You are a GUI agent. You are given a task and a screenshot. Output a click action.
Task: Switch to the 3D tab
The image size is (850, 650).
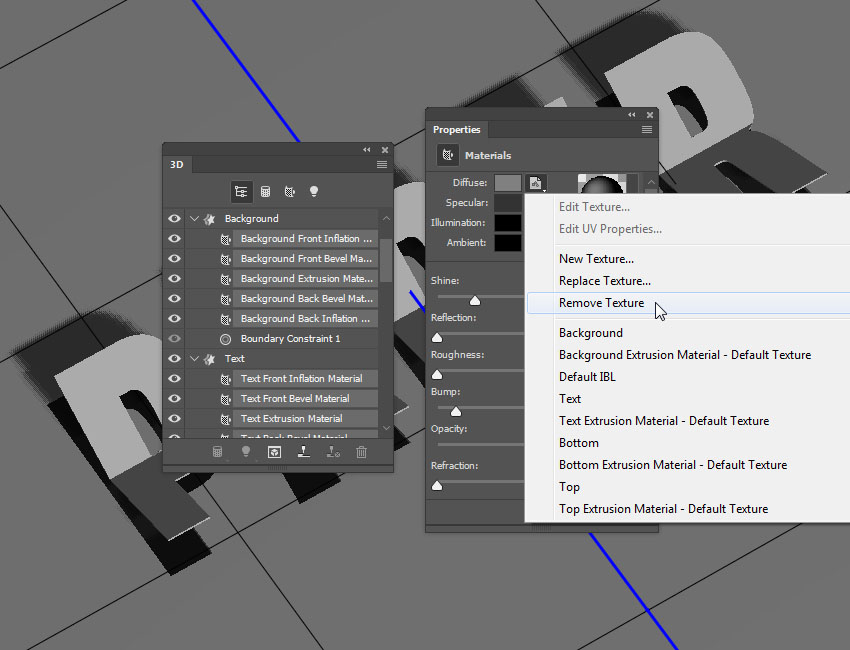(177, 164)
